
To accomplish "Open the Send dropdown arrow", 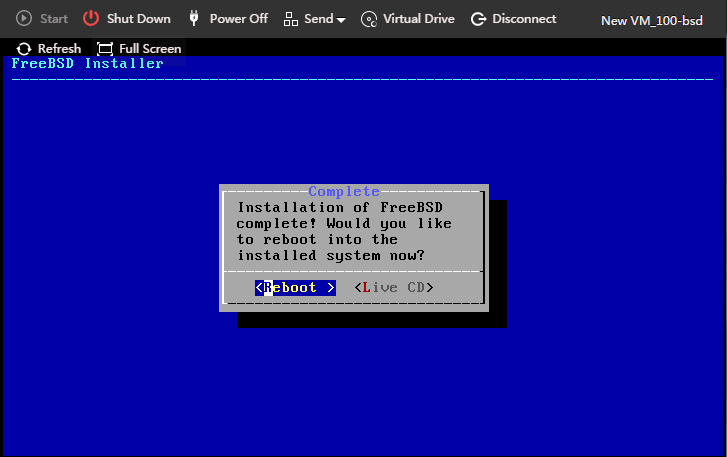I will pyautogui.click(x=341, y=20).
